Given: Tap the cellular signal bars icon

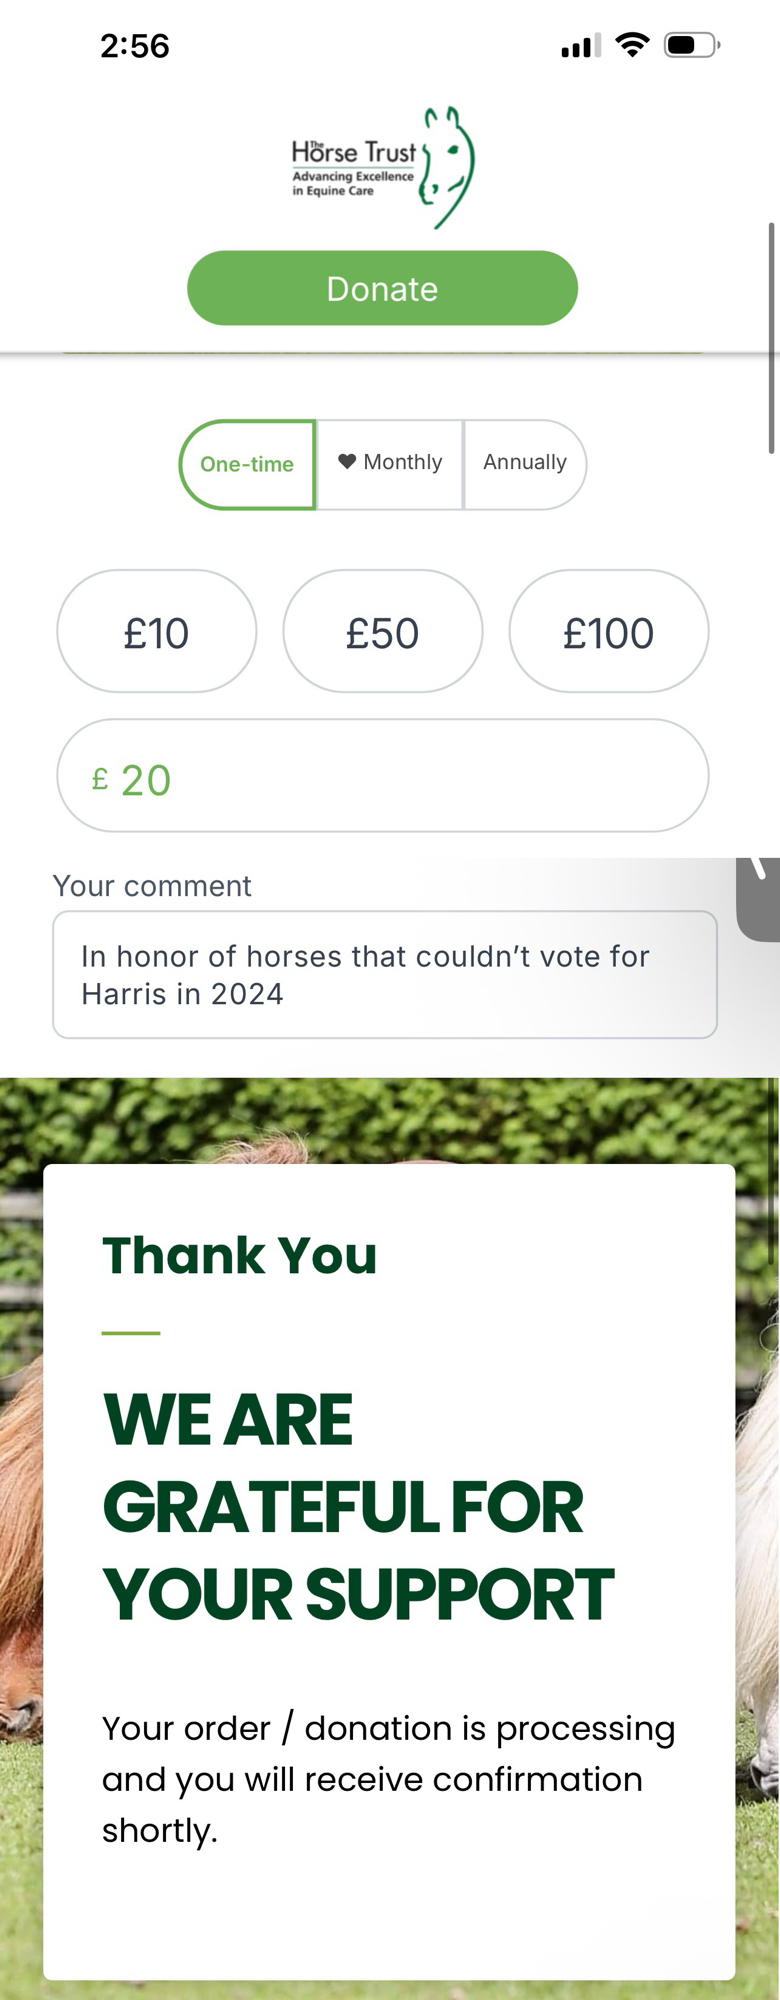Looking at the screenshot, I should point(580,46).
